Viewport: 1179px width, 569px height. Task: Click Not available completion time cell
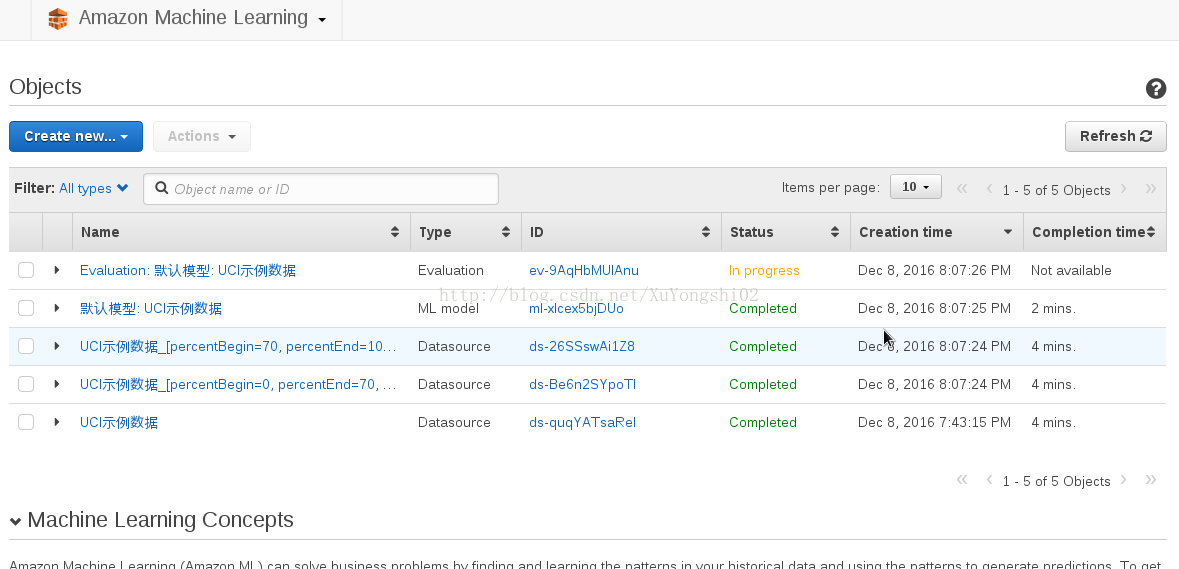point(1071,270)
